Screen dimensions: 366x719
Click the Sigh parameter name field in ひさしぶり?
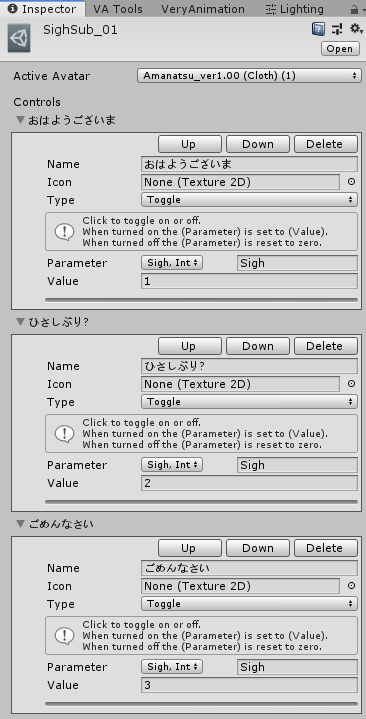click(x=297, y=465)
